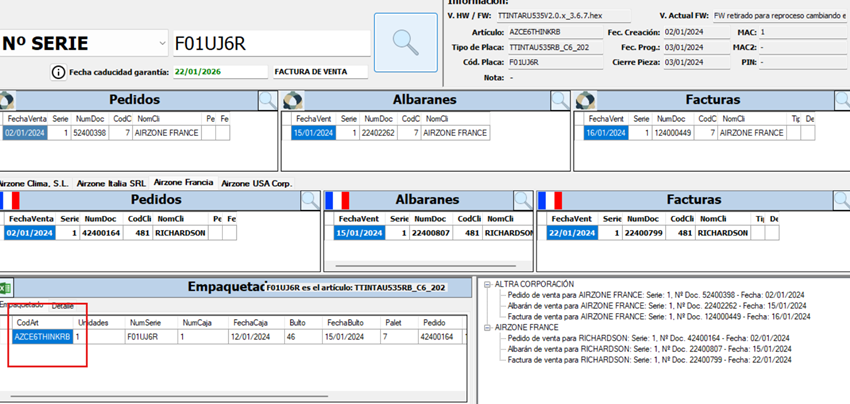Switch to the Airzone USA Corp. tab
This screenshot has height=404, width=850.
tap(256, 184)
